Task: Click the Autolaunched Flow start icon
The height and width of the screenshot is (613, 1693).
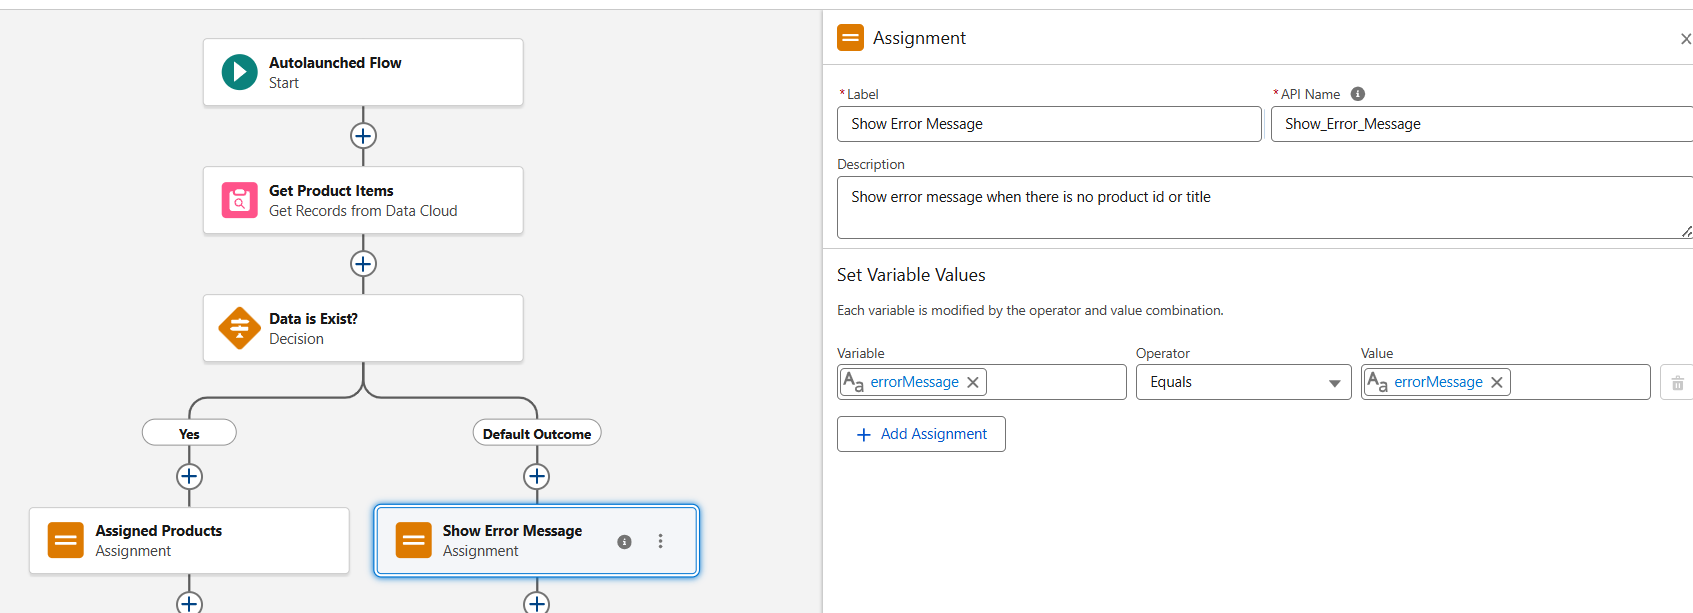Action: [x=239, y=72]
